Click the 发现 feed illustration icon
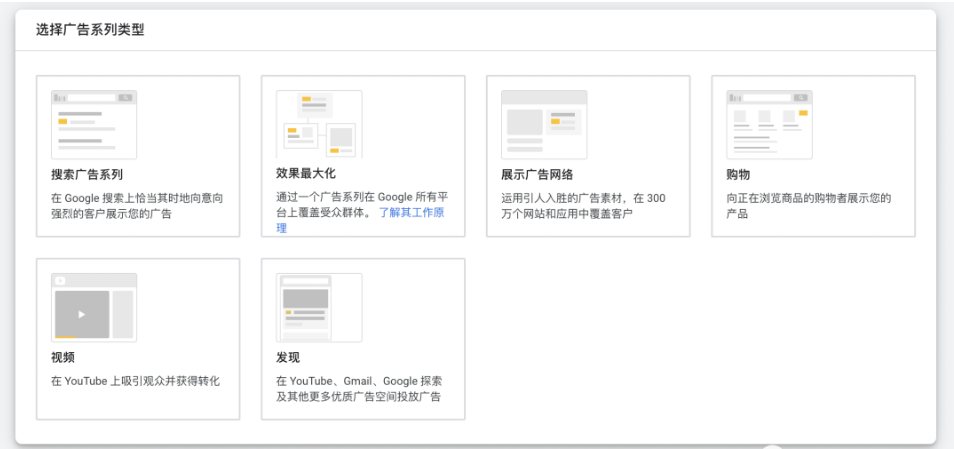Image resolution: width=954 pixels, height=449 pixels. click(319, 307)
